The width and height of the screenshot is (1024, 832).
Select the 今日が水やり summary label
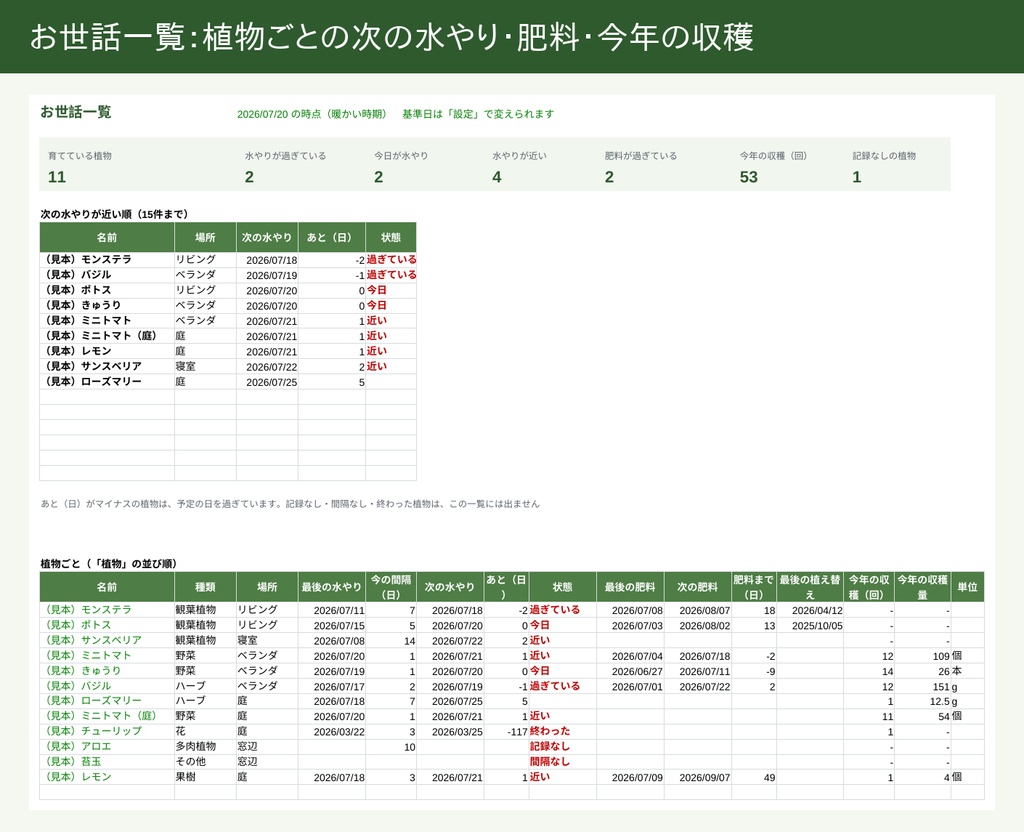click(x=401, y=155)
